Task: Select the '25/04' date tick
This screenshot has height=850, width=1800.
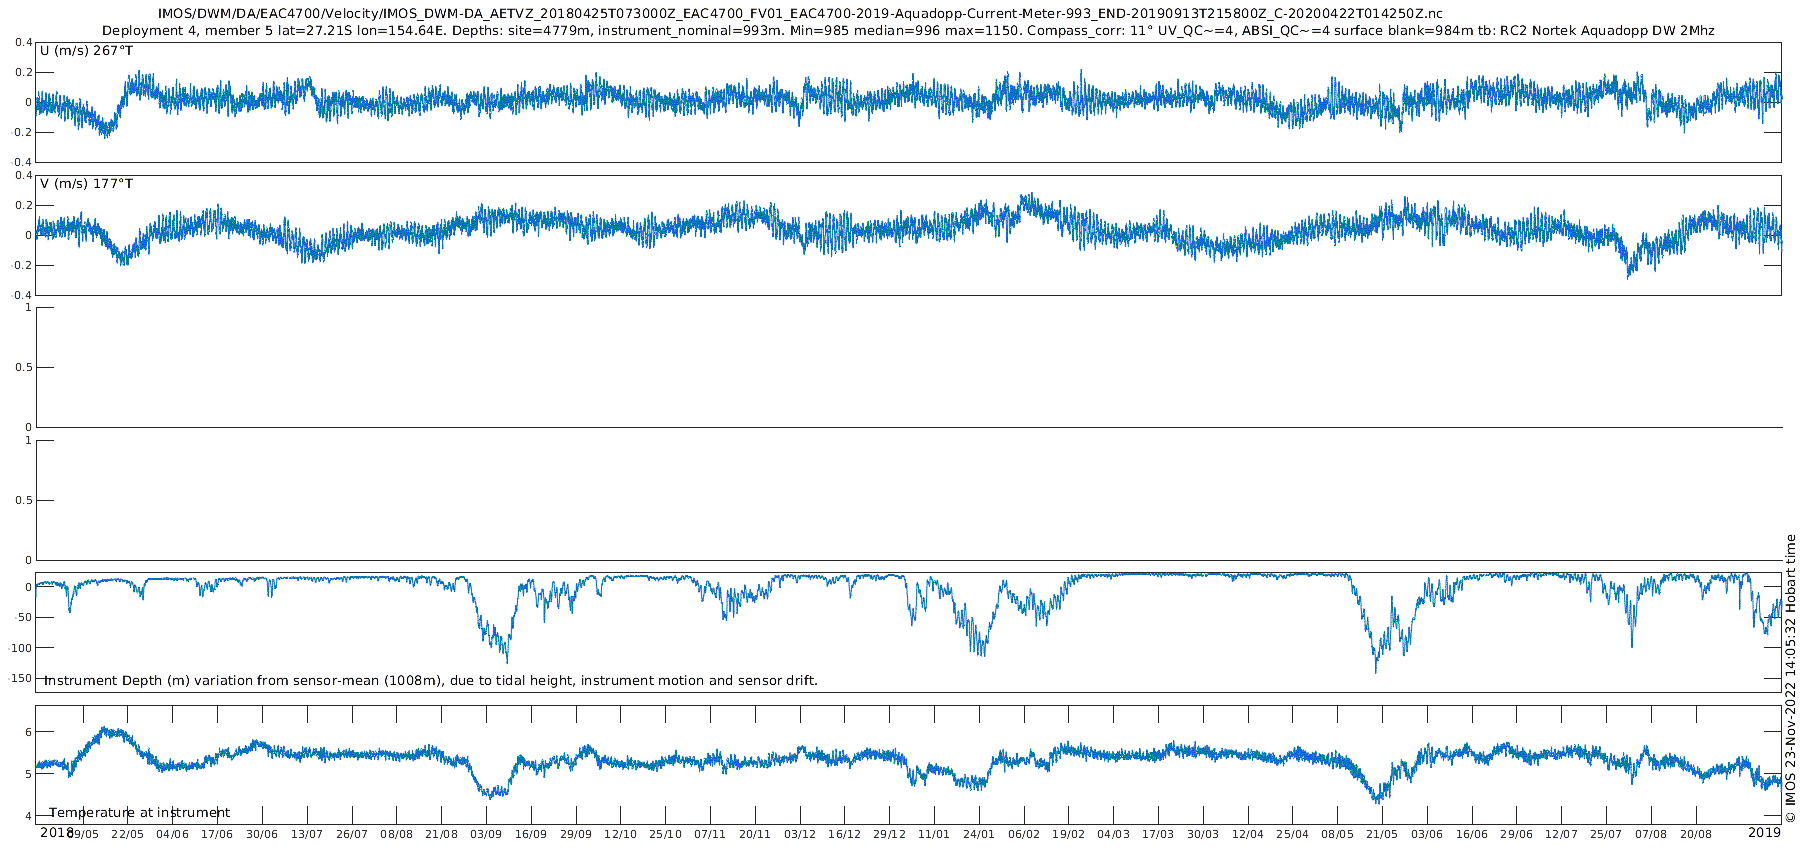Action: (1293, 834)
